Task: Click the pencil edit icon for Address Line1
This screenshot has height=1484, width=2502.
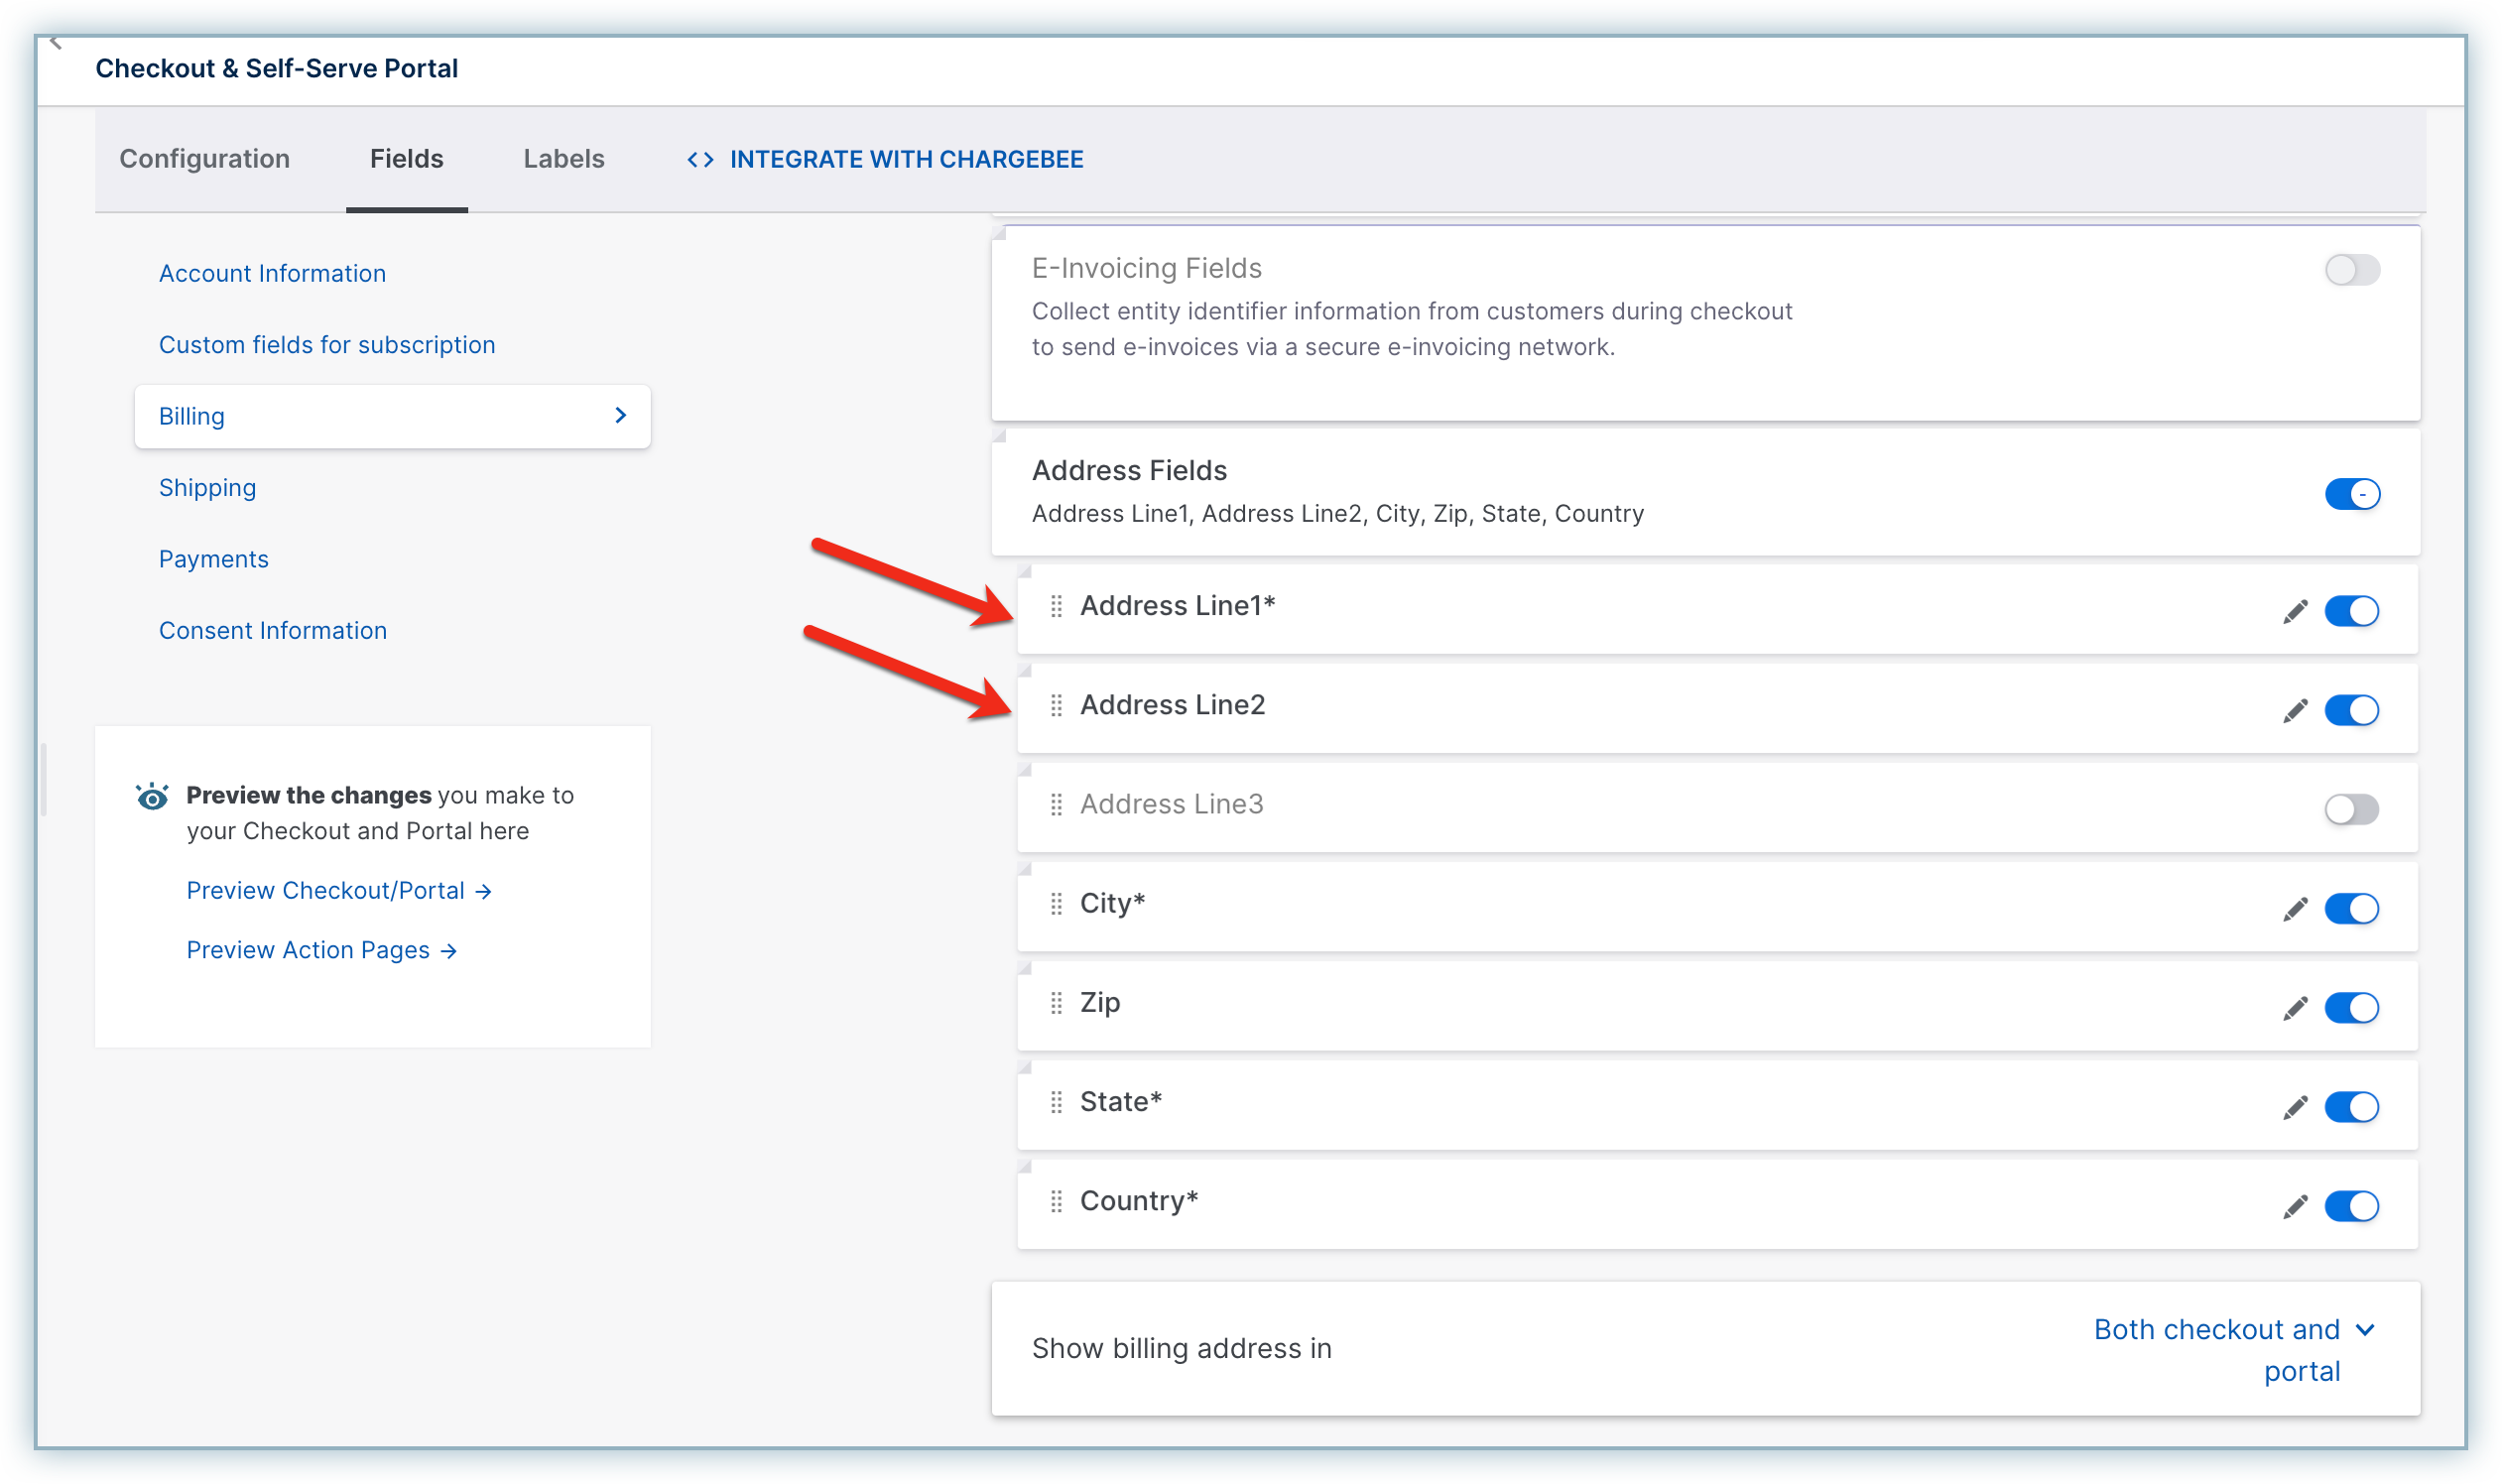Action: pyautogui.click(x=2294, y=611)
